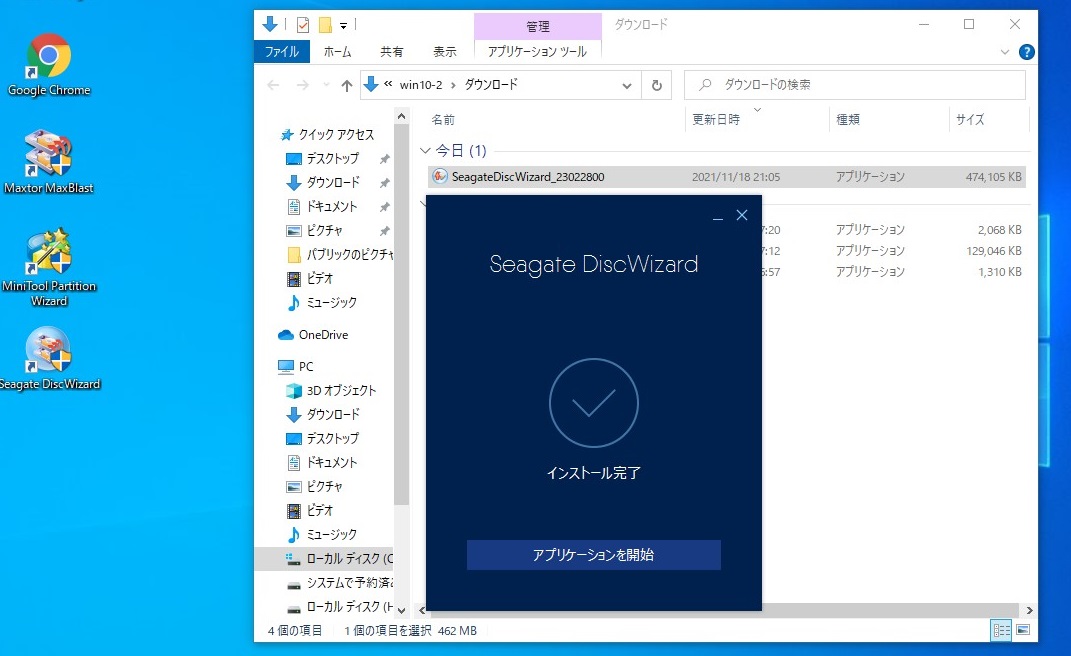The image size is (1071, 656).
Task: Click the pin icon beside ダウンロード in Quick access
Action: point(385,182)
